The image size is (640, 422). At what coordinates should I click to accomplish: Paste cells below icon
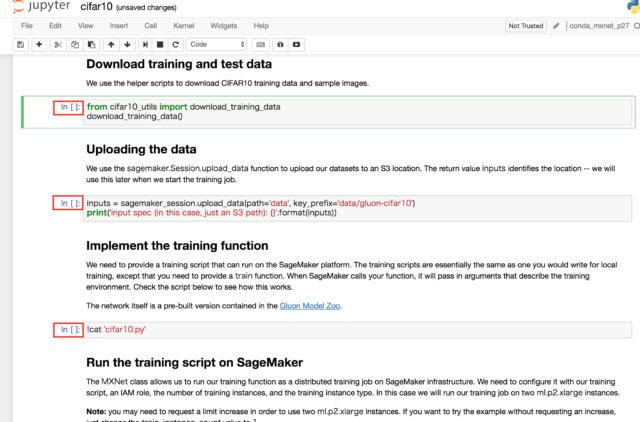coord(91,44)
